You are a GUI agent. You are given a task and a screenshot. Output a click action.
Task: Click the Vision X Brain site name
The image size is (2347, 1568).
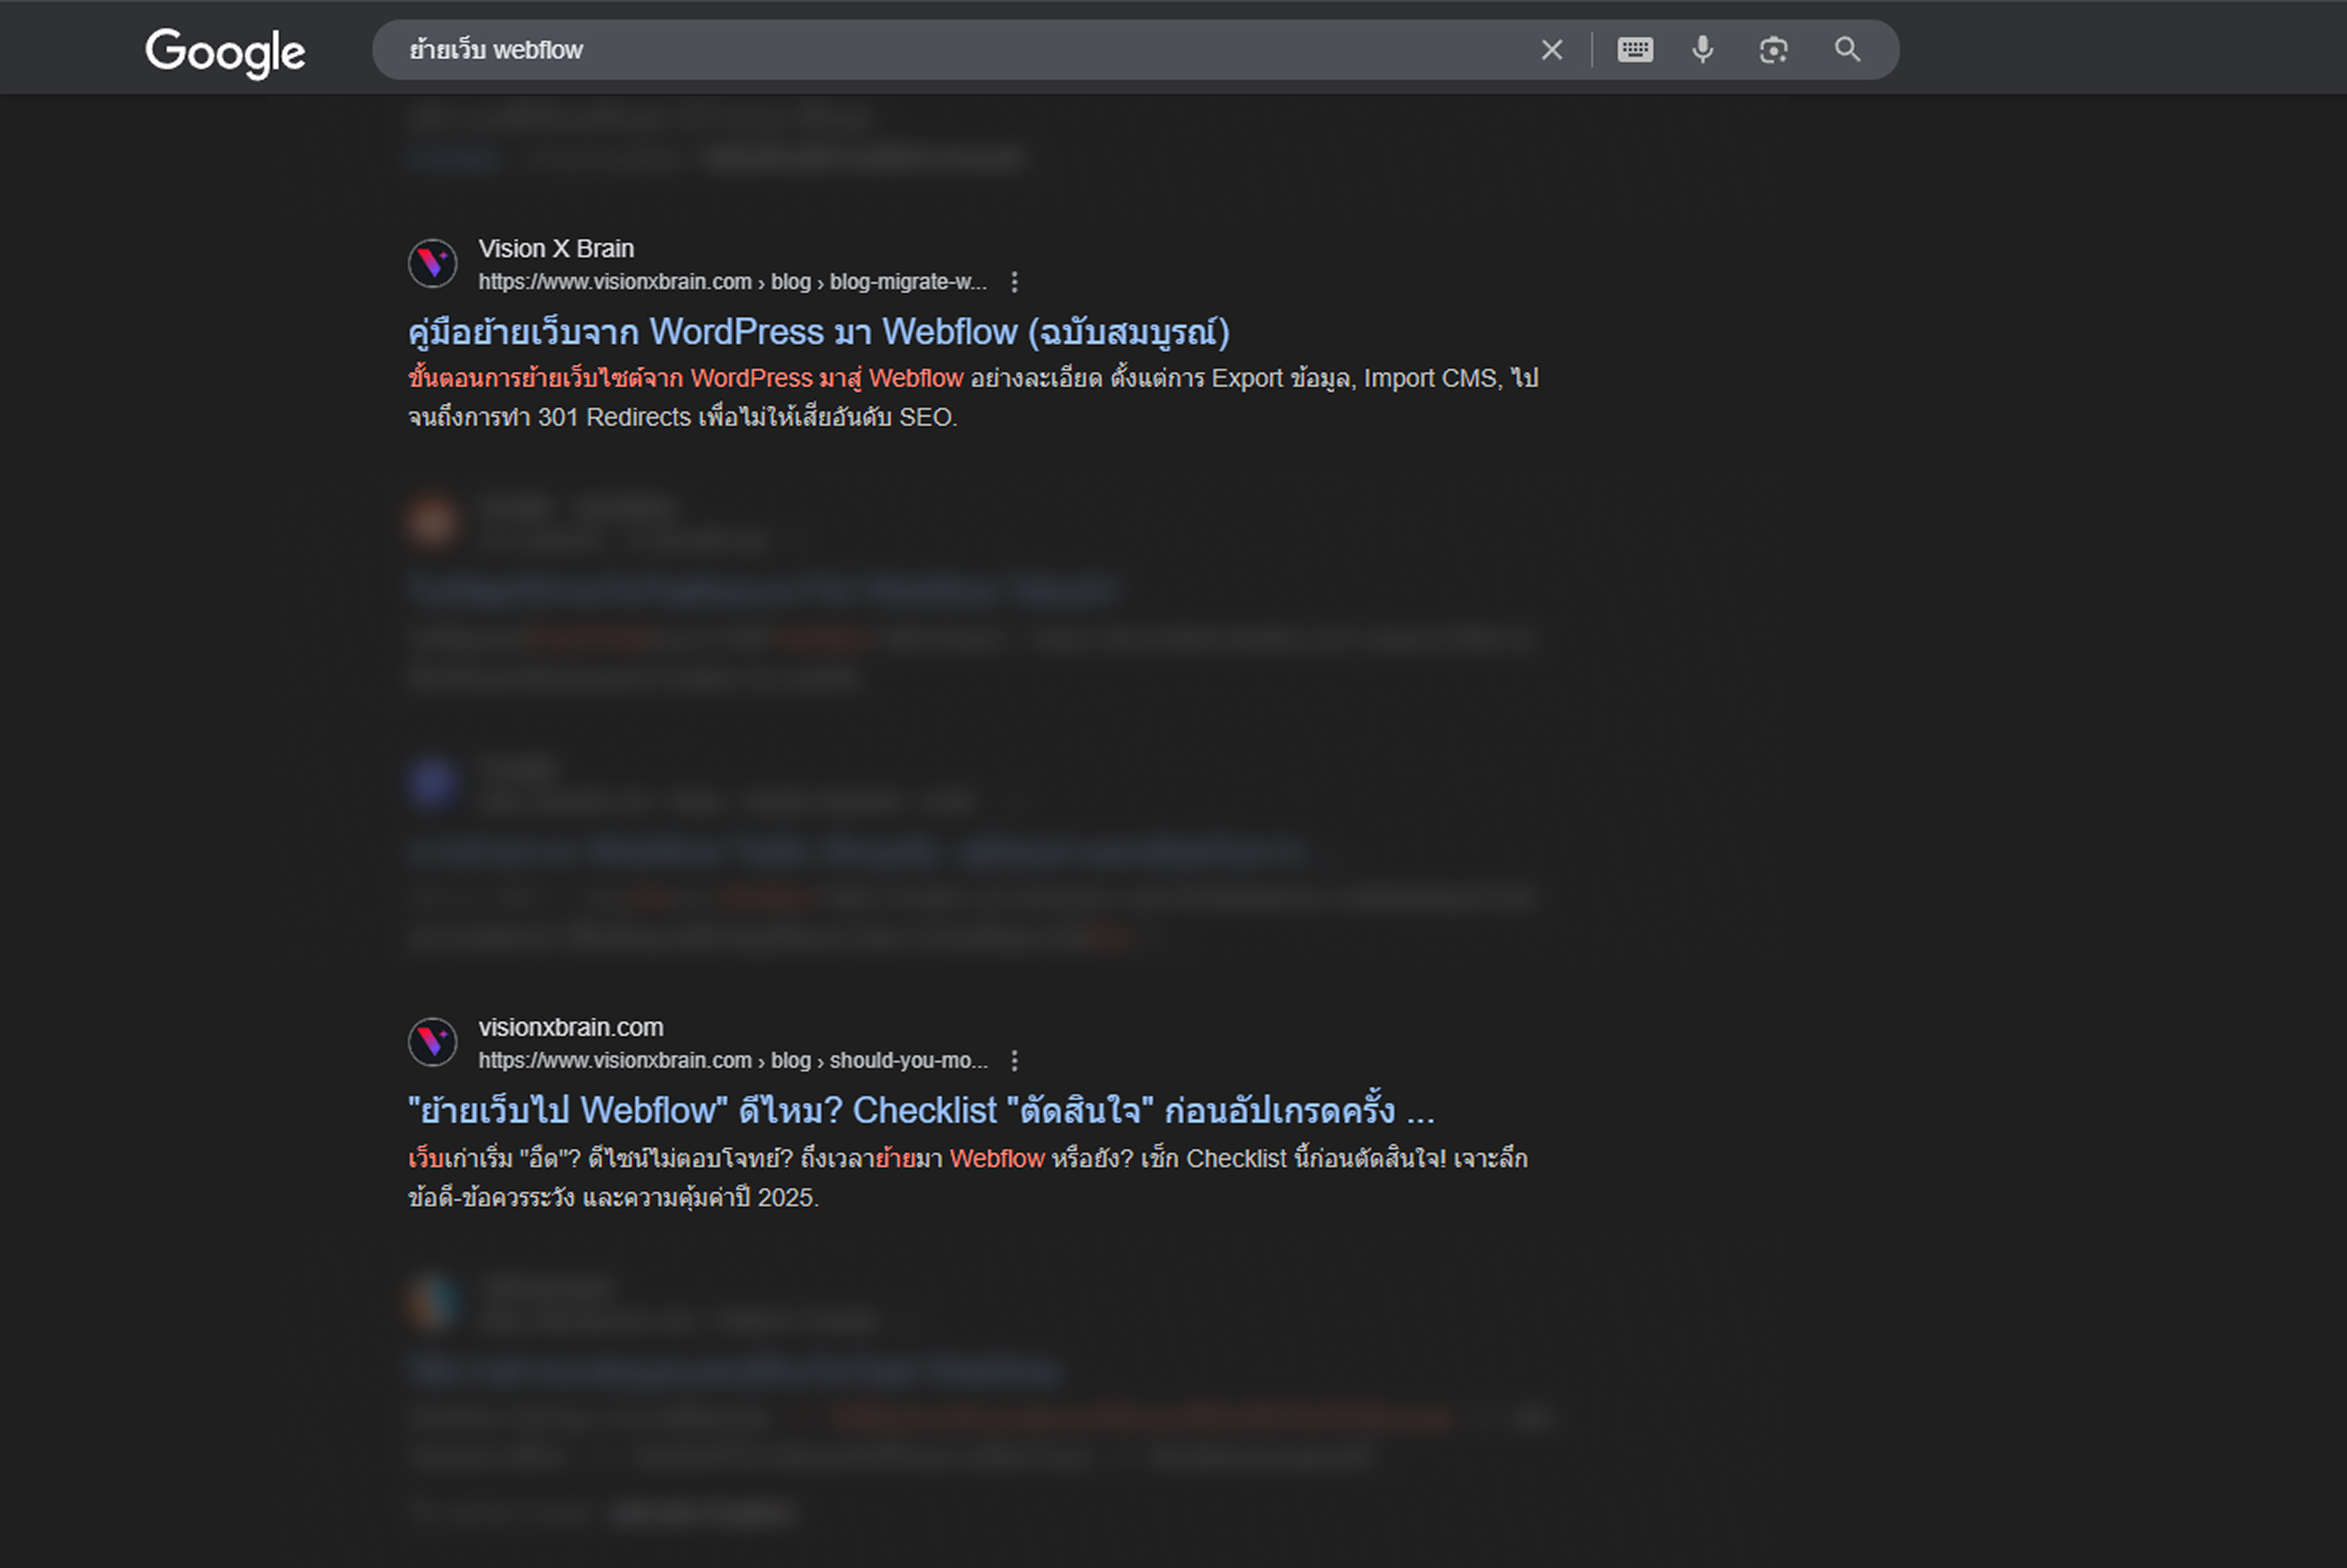click(x=556, y=248)
